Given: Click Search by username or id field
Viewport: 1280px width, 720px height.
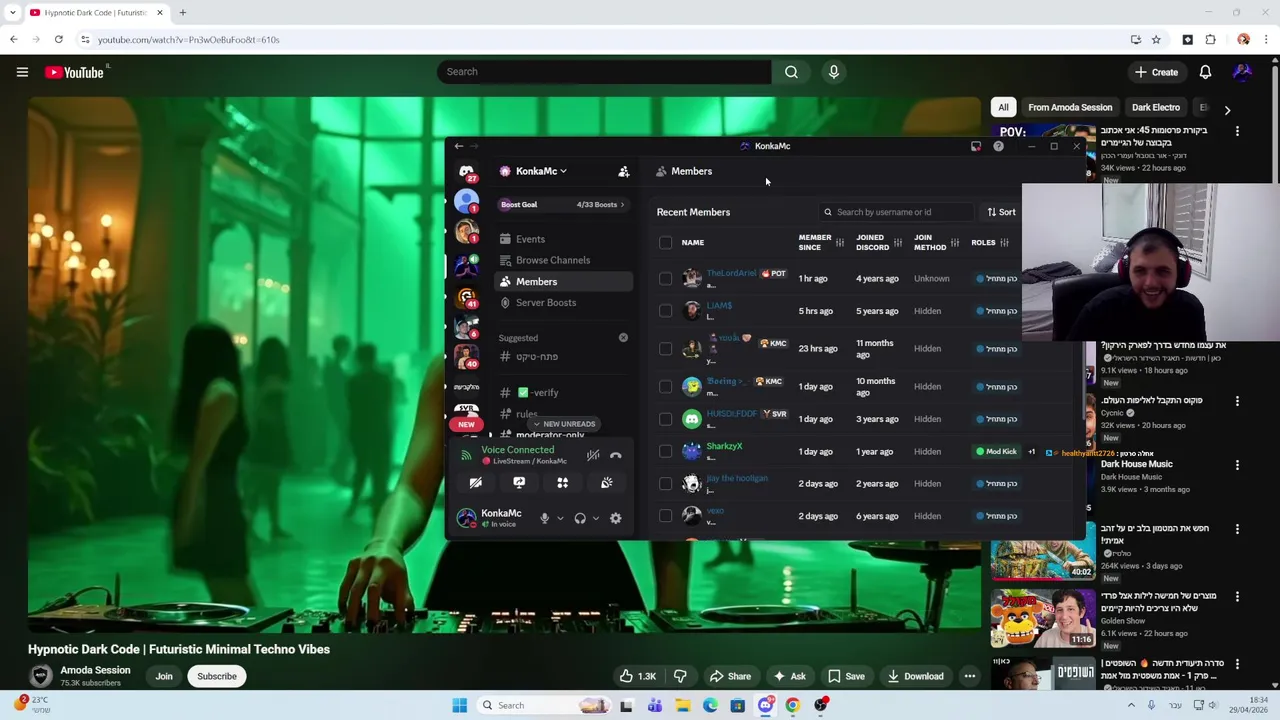Looking at the screenshot, I should (895, 212).
